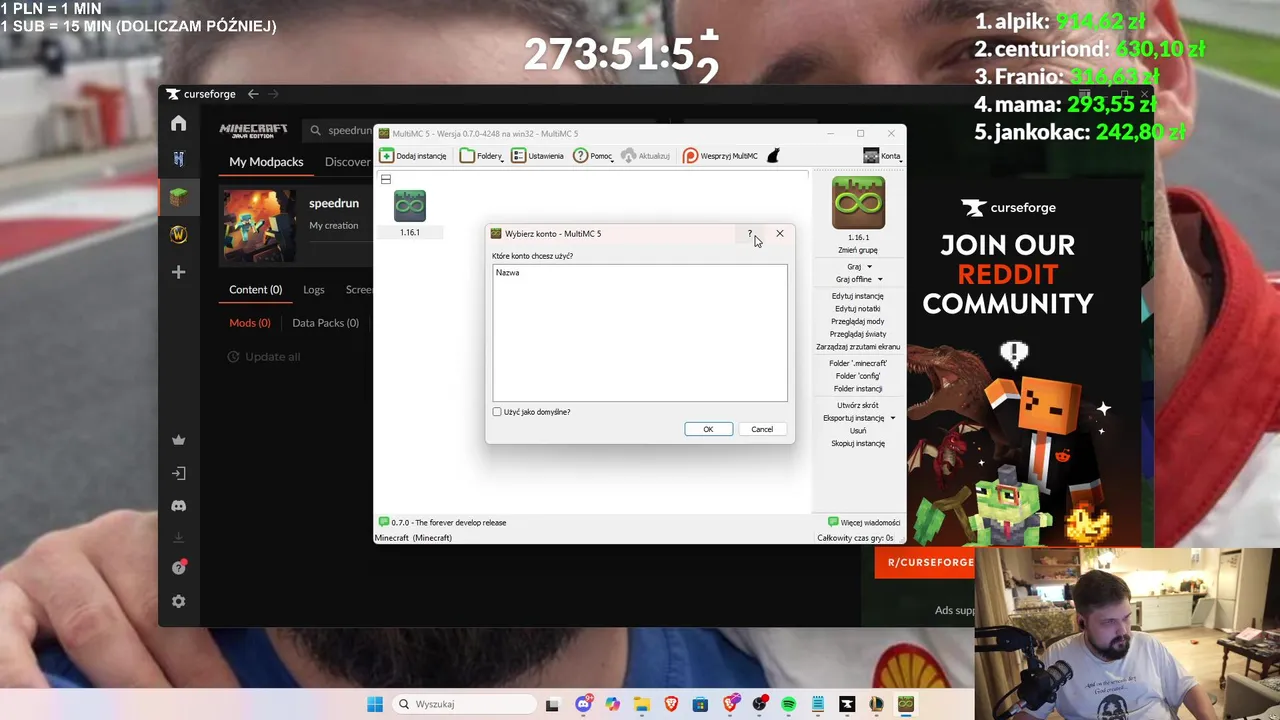Click Usuń in the side panel
Image resolution: width=1280 pixels, height=720 pixels.
point(858,430)
